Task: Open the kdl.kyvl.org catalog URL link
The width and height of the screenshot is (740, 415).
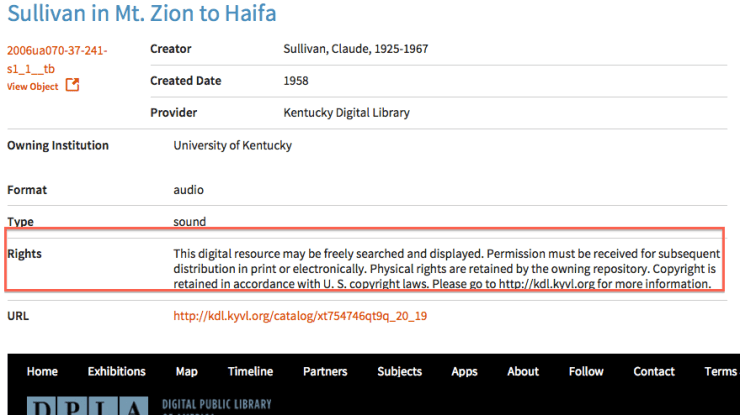Action: tap(300, 316)
